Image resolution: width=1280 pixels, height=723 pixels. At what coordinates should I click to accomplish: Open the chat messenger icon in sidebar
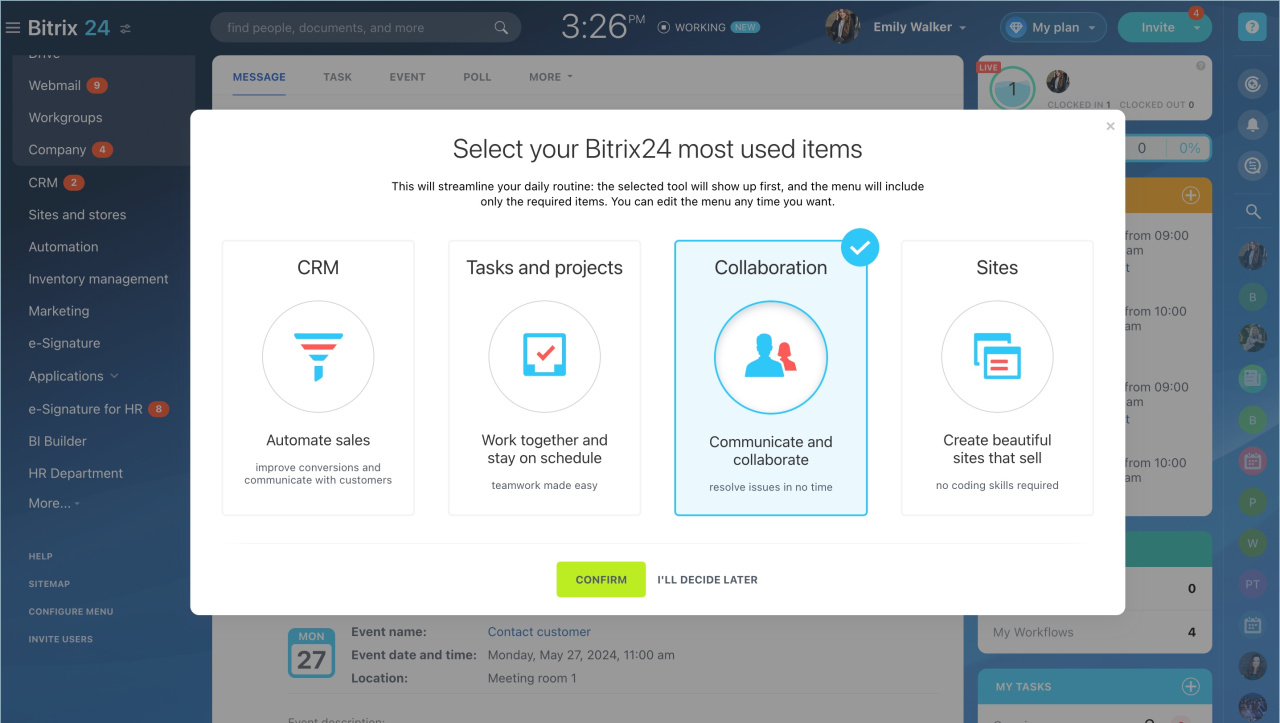pyautogui.click(x=1252, y=166)
